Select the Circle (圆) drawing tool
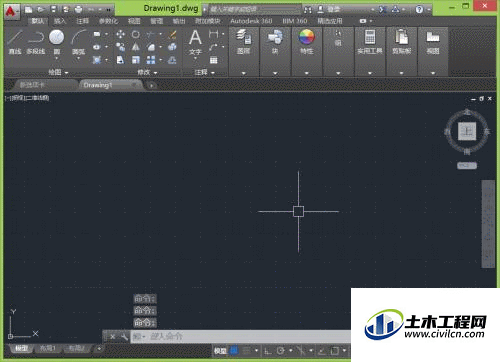Image resolution: width=500 pixels, height=362 pixels. 57,42
